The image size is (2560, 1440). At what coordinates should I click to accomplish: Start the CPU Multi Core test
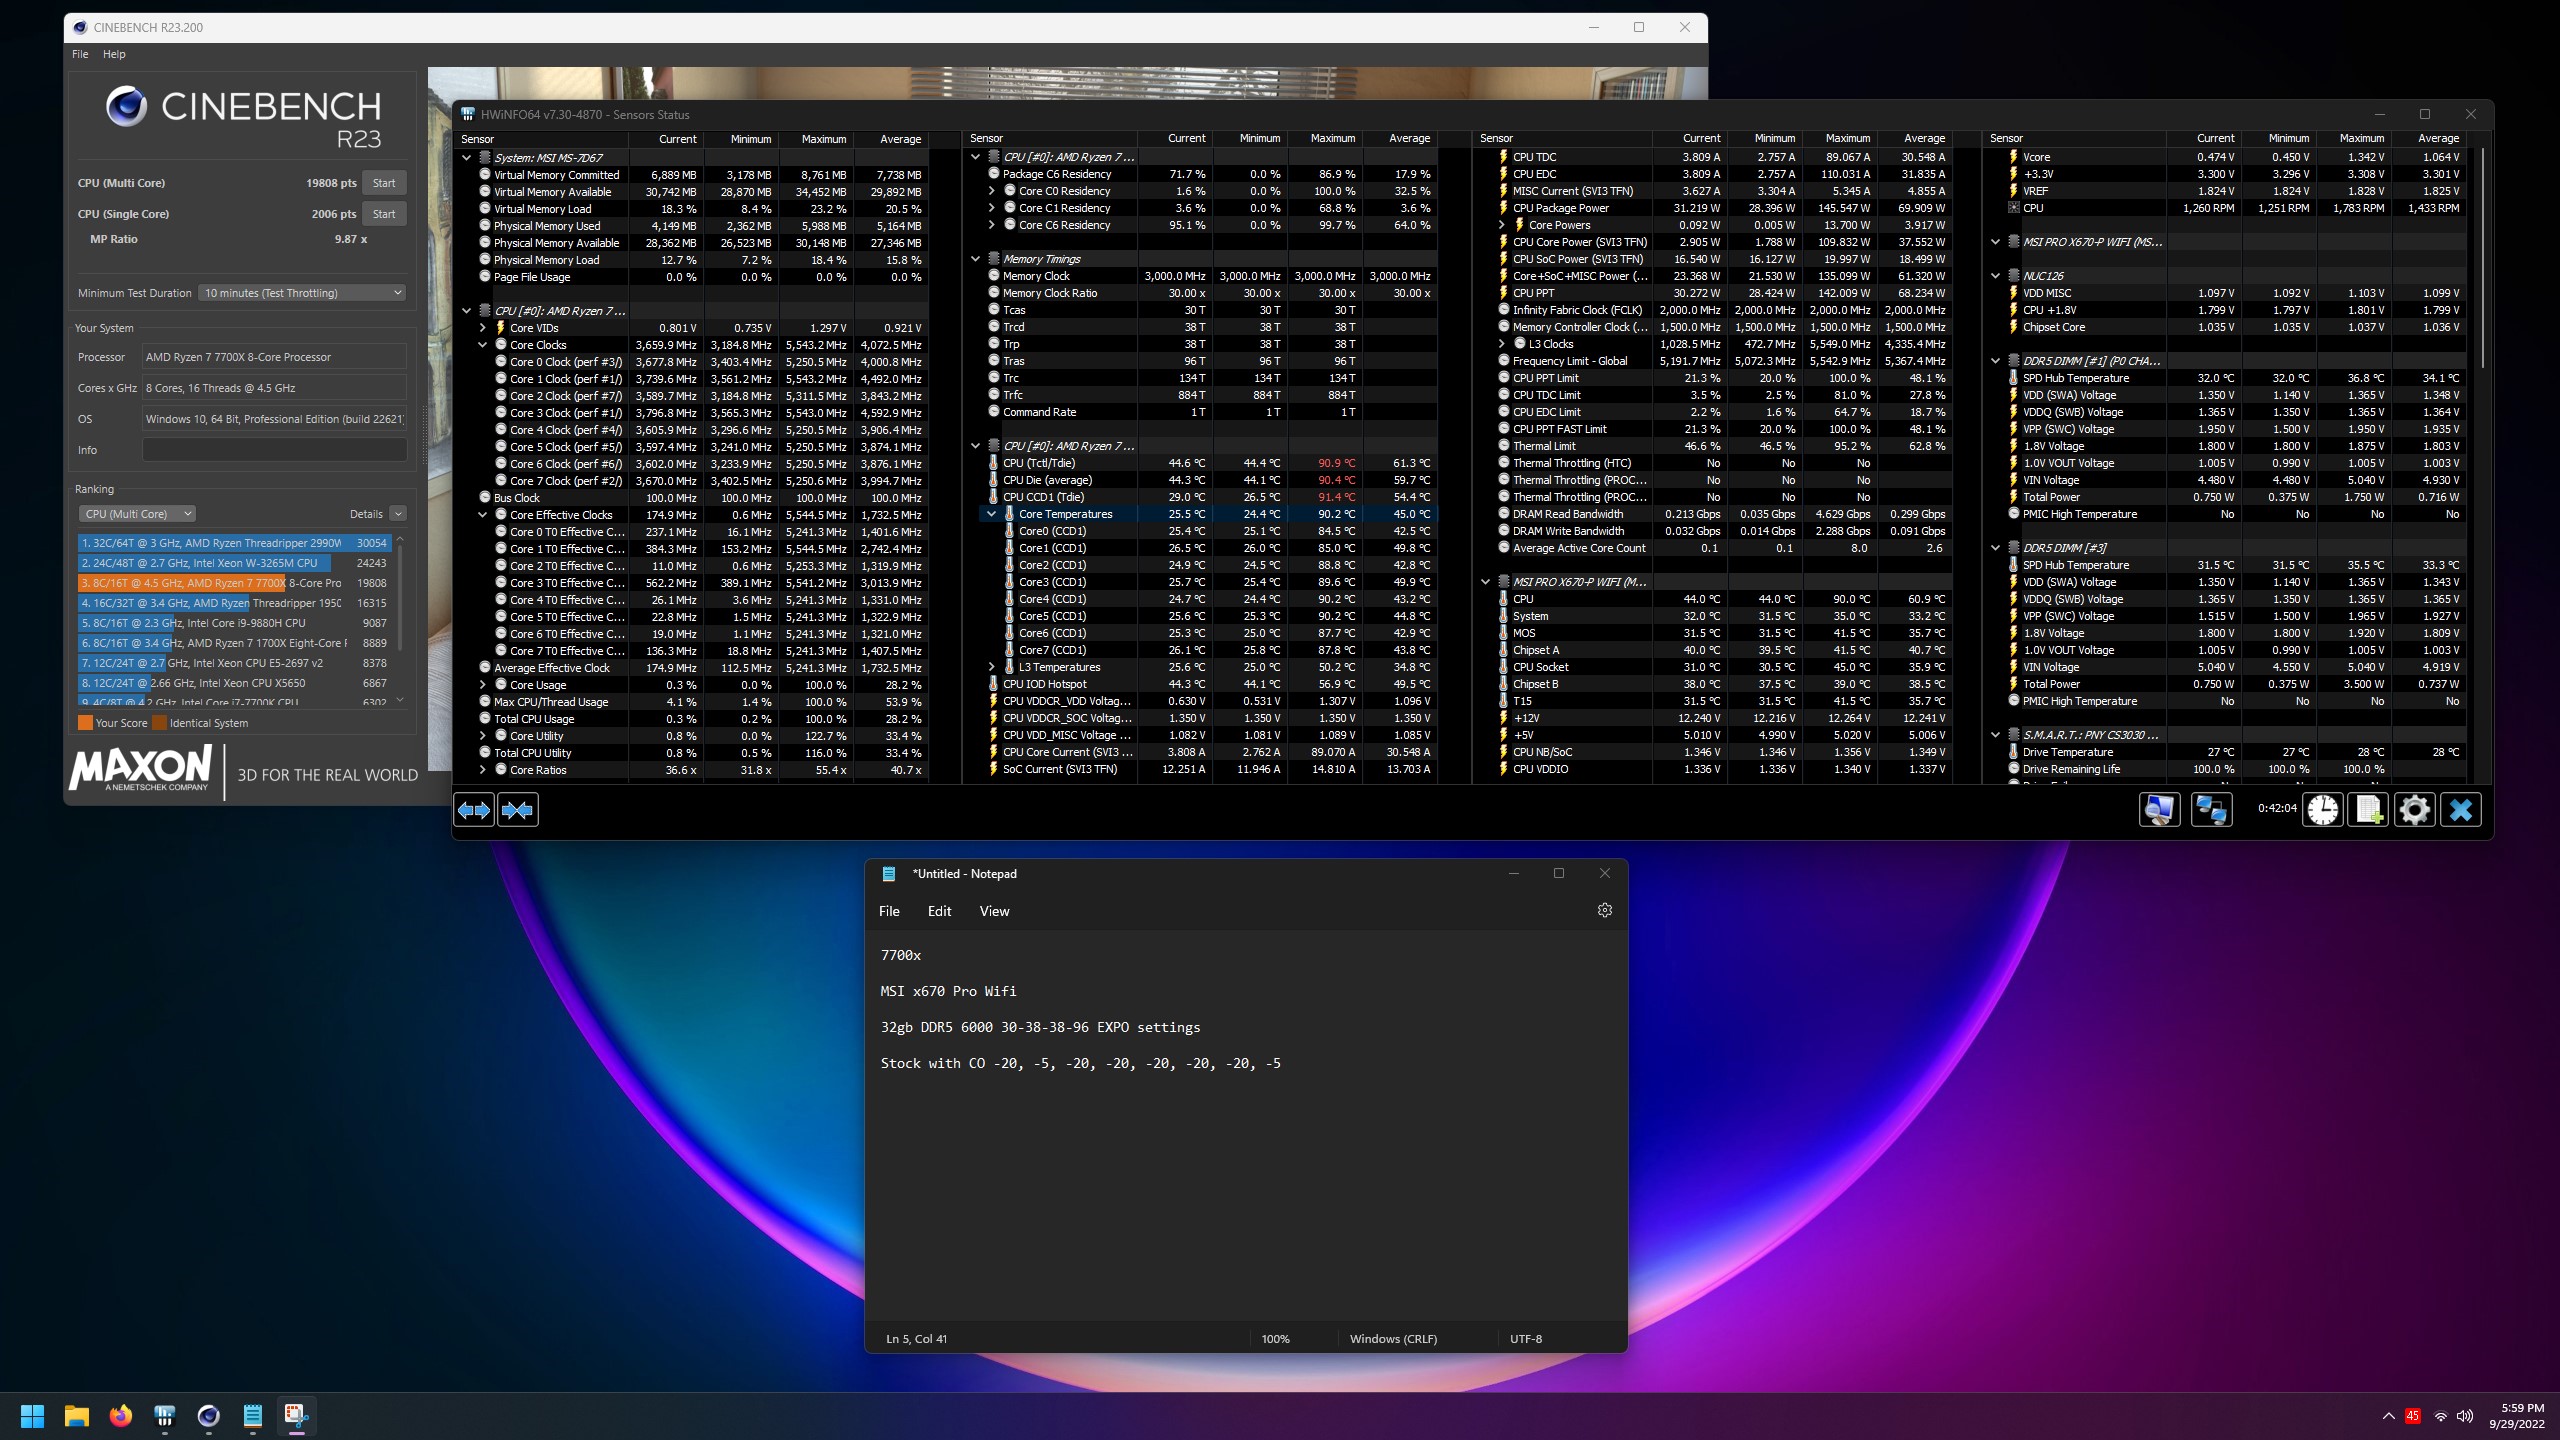384,183
